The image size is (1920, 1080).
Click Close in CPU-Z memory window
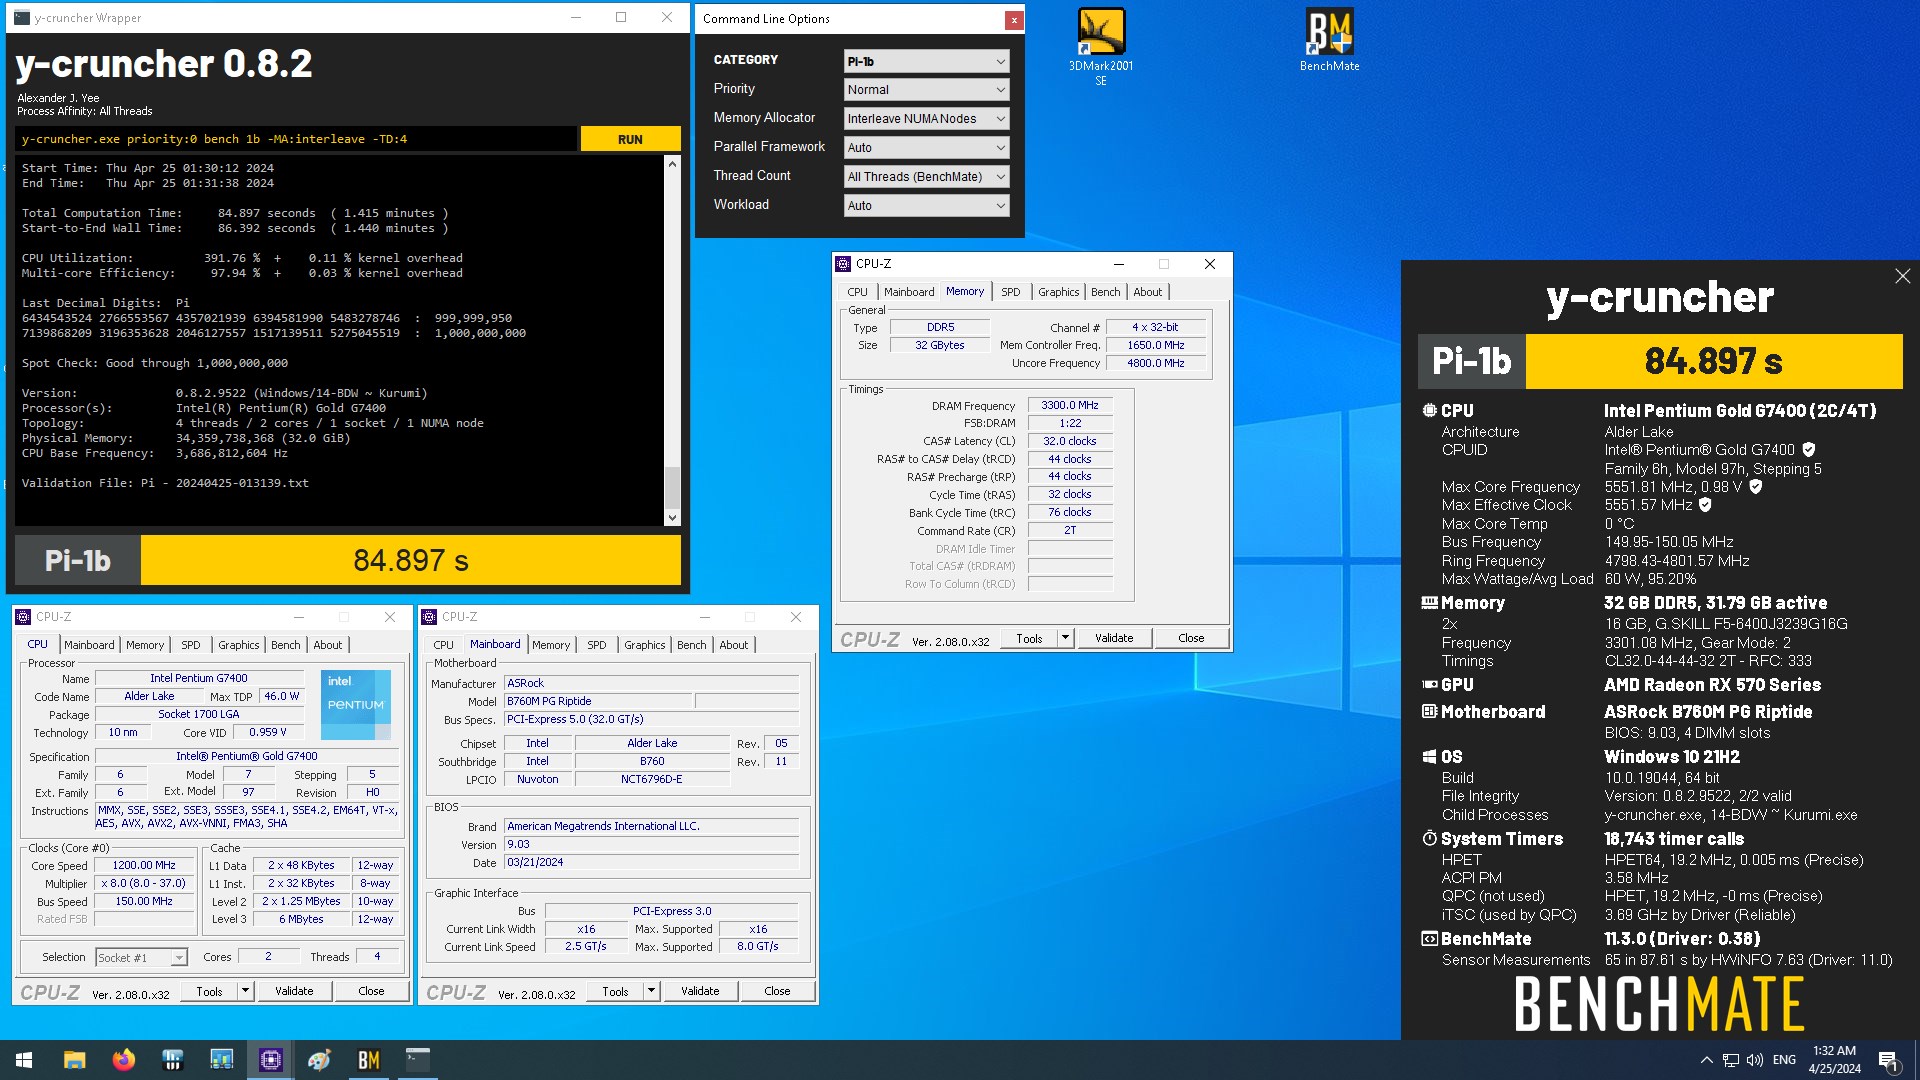pos(1191,638)
